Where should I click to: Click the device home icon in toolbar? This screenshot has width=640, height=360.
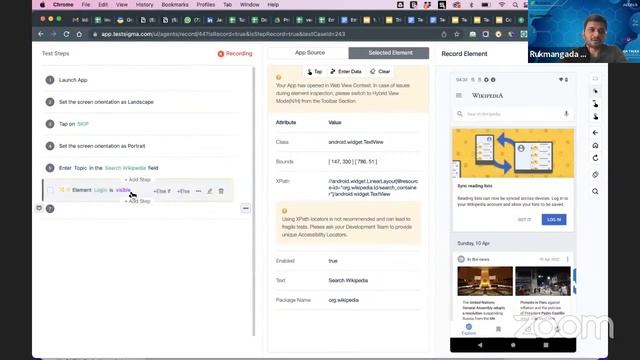coord(596,145)
